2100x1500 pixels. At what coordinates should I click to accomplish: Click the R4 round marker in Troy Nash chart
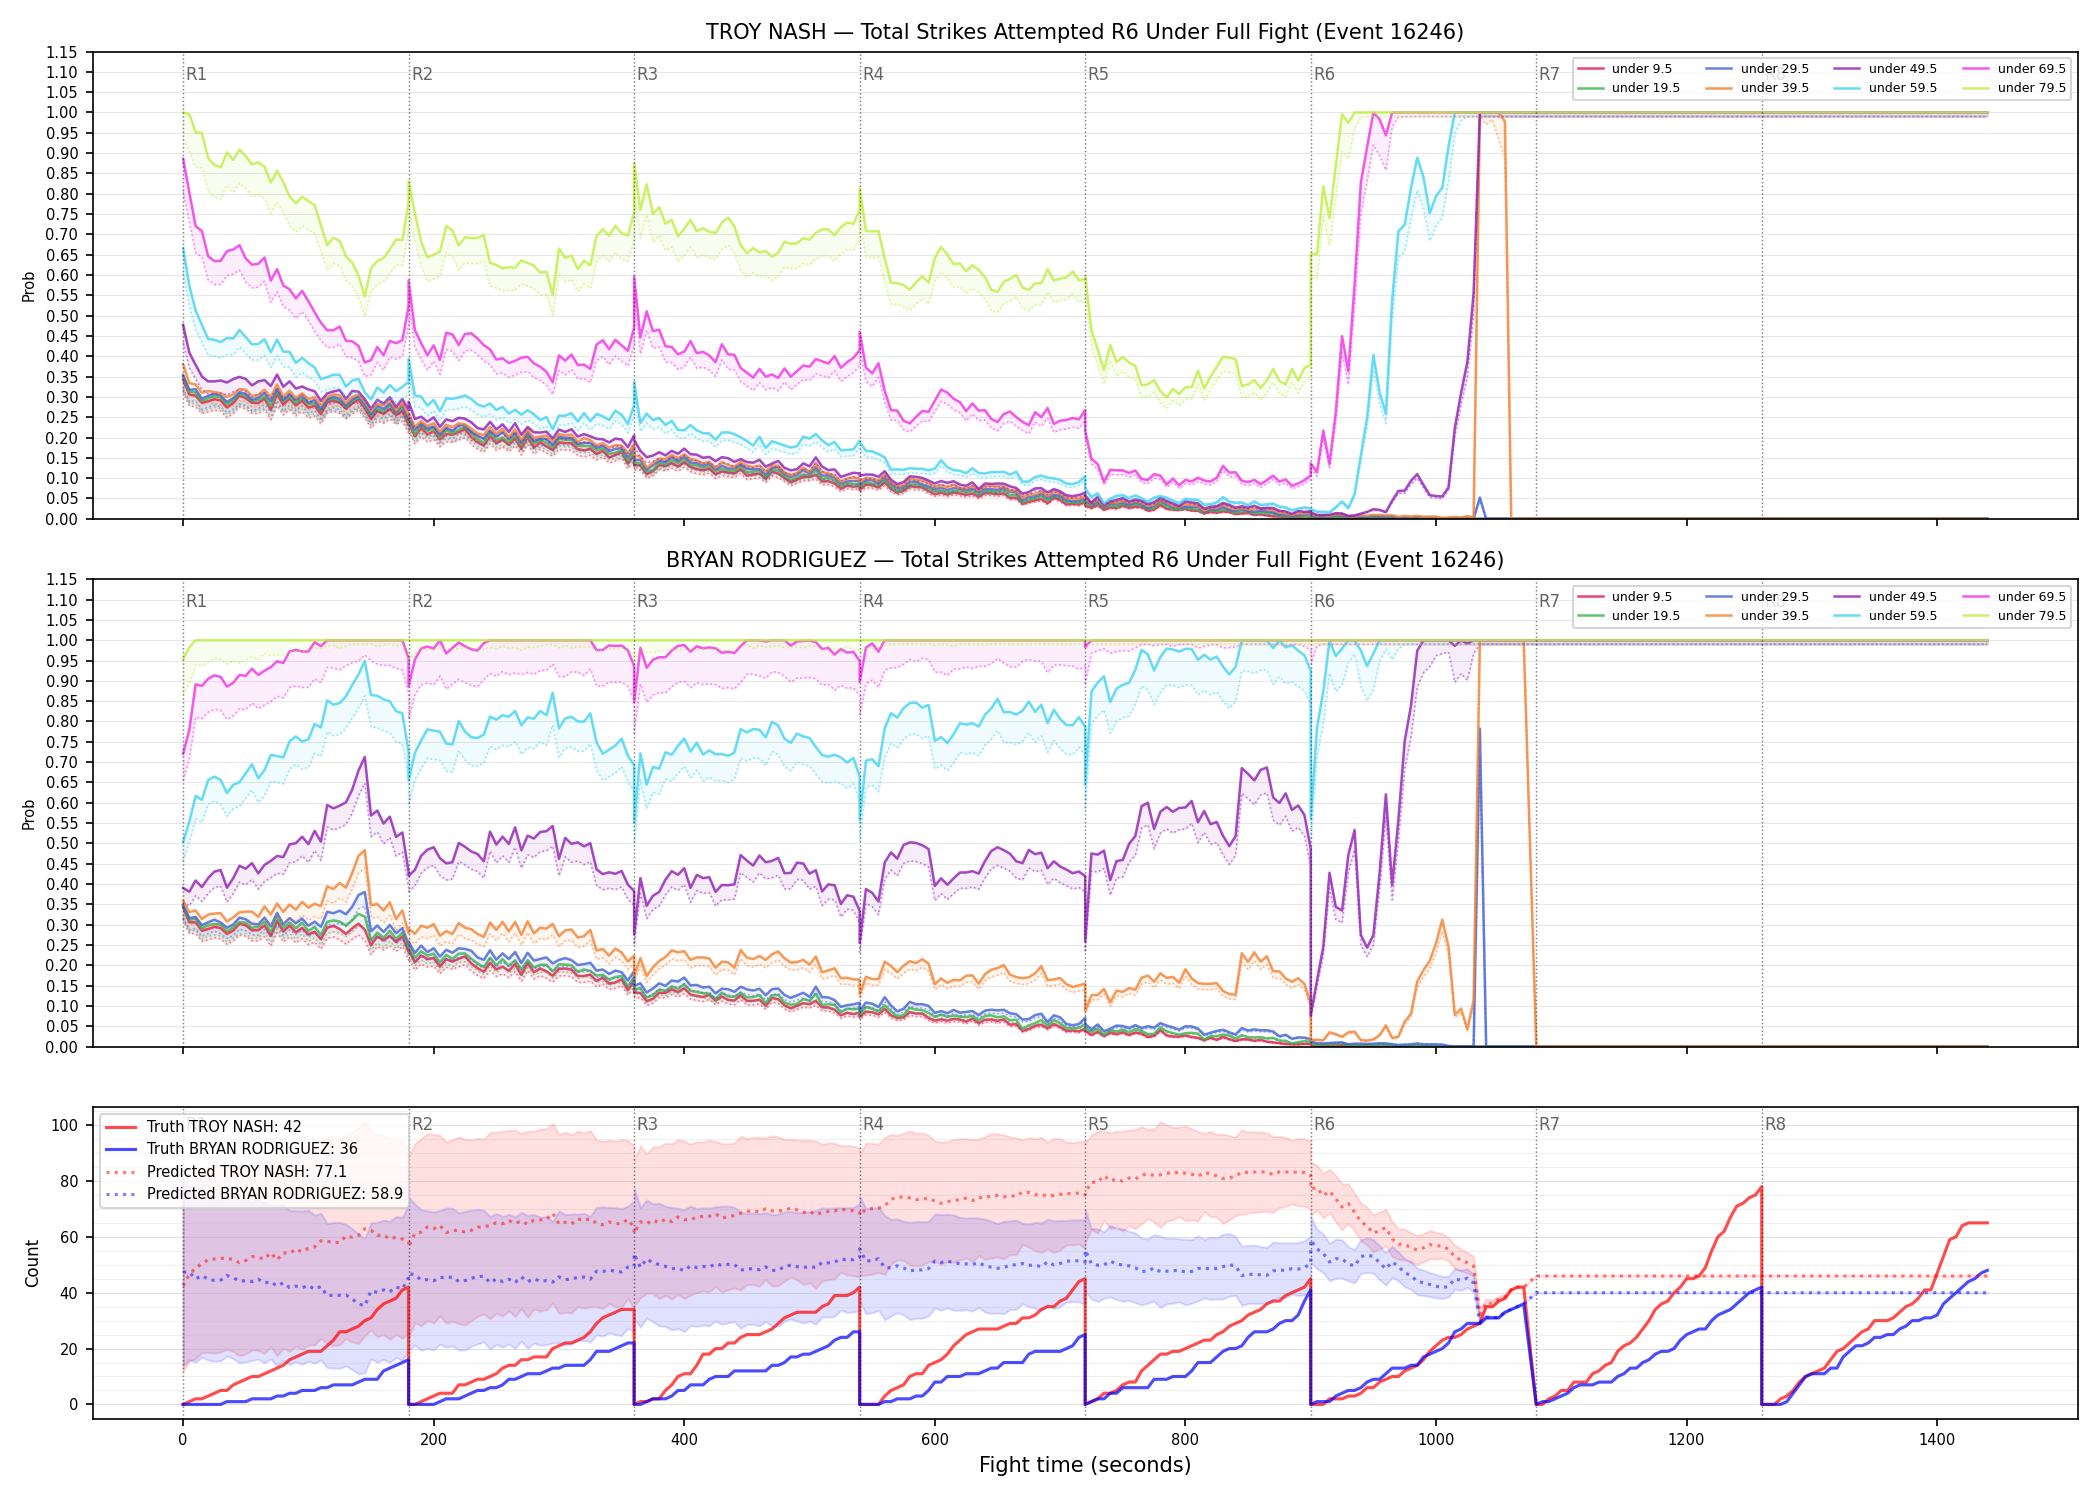point(873,74)
